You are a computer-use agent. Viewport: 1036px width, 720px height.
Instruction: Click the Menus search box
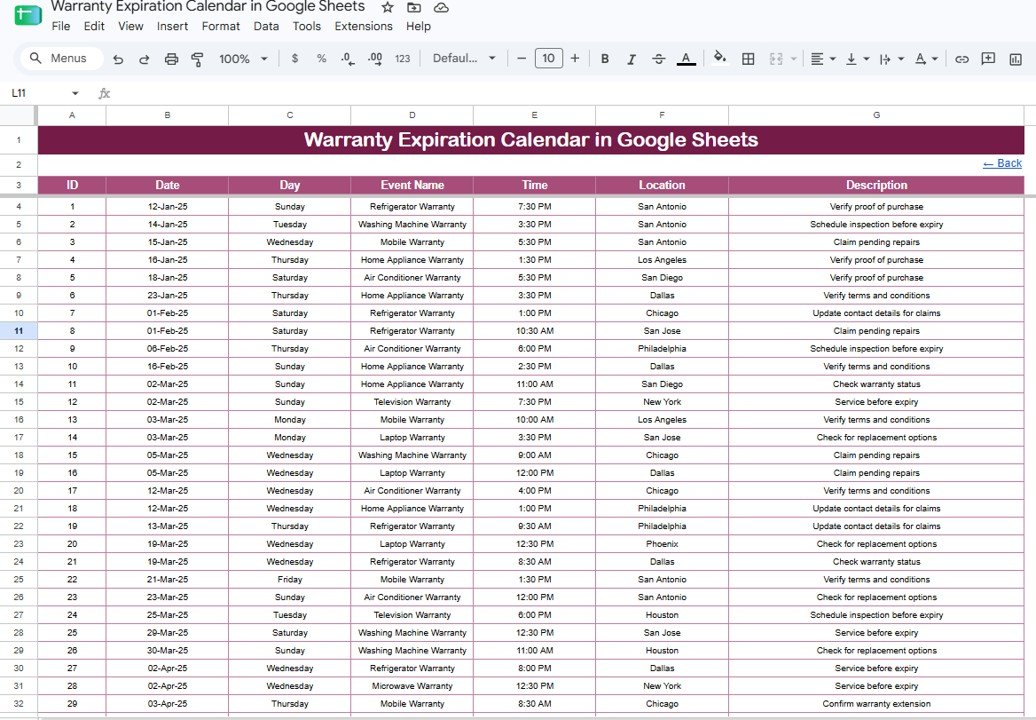[62, 58]
